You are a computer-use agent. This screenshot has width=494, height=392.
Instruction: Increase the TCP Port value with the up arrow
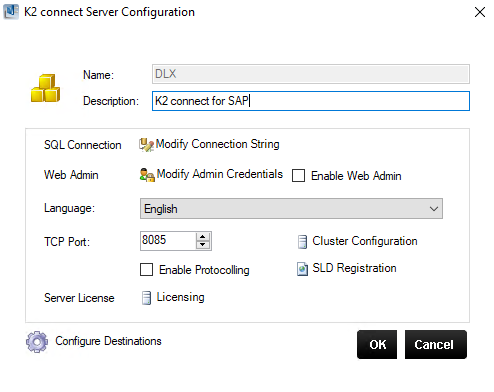click(x=203, y=237)
